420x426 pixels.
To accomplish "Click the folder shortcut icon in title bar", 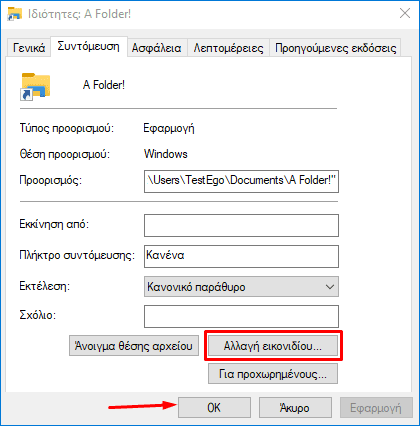I will (14, 14).
